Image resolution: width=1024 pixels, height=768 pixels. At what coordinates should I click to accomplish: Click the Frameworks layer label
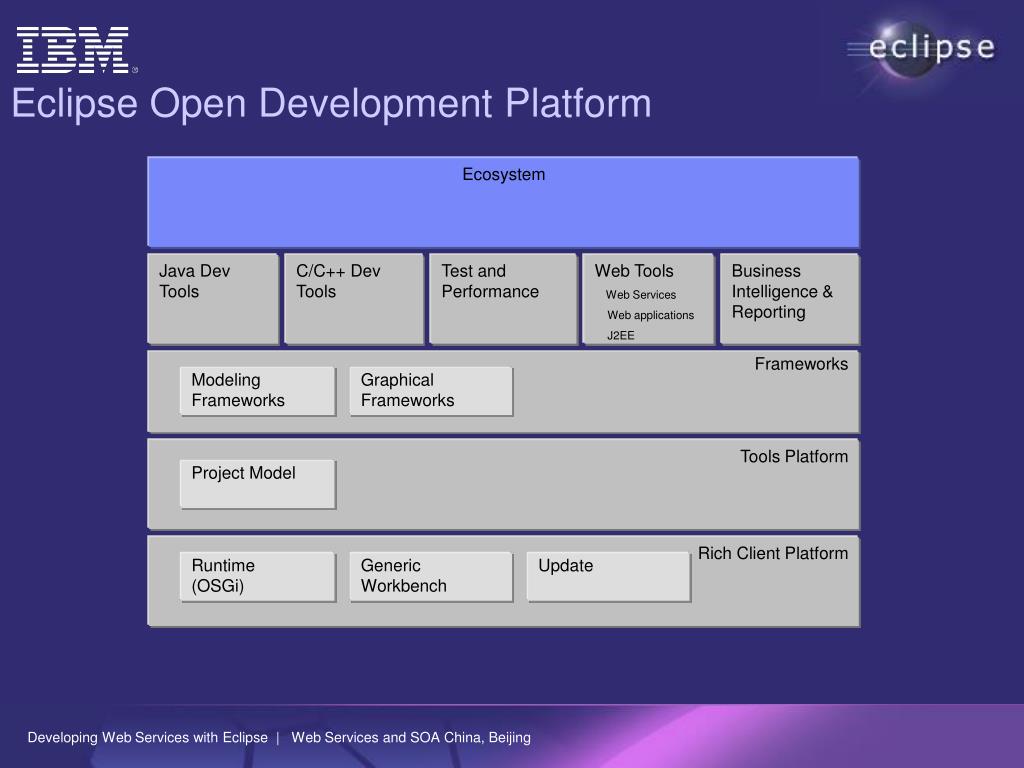tap(801, 364)
